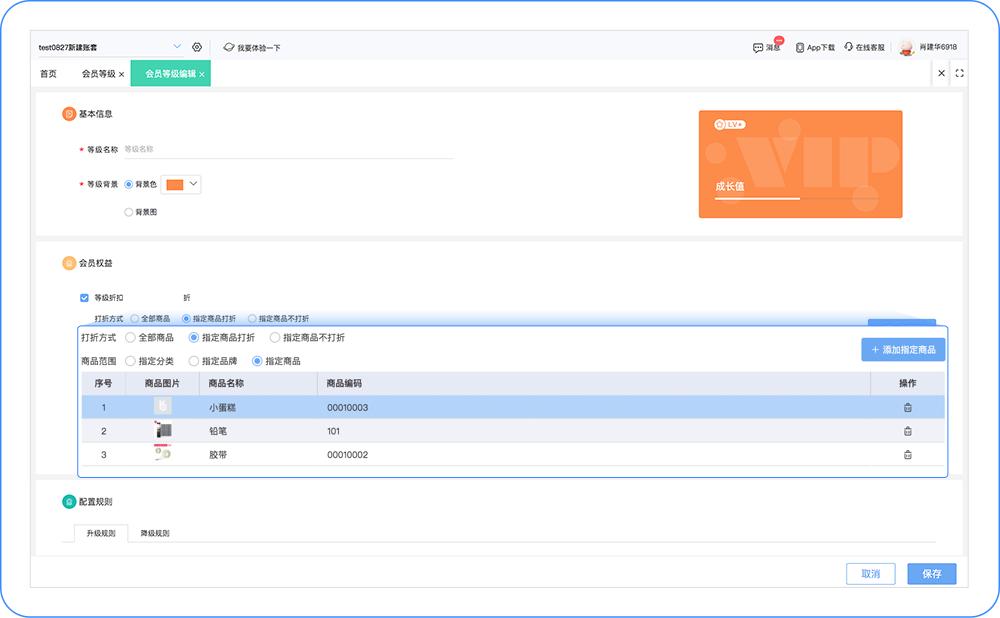Click the settings gear beside the account name
The width and height of the screenshot is (1000, 618).
(x=196, y=46)
